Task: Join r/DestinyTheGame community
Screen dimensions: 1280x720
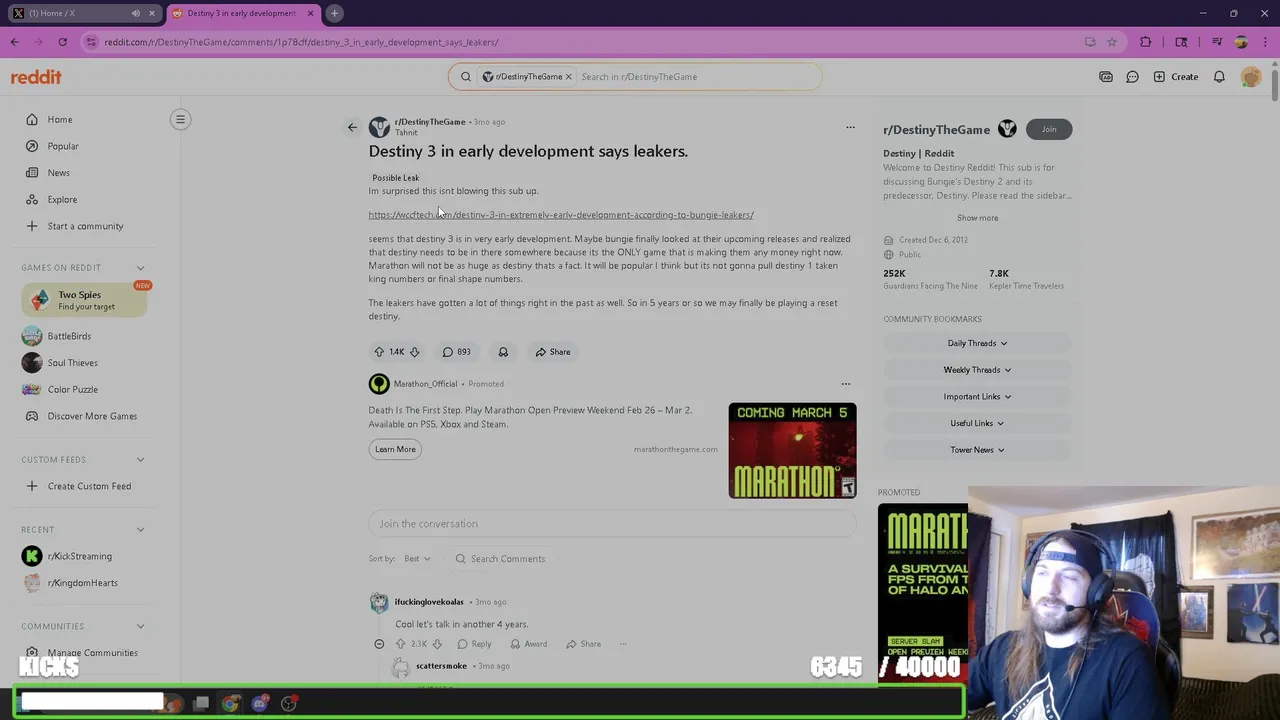Action: (1049, 129)
